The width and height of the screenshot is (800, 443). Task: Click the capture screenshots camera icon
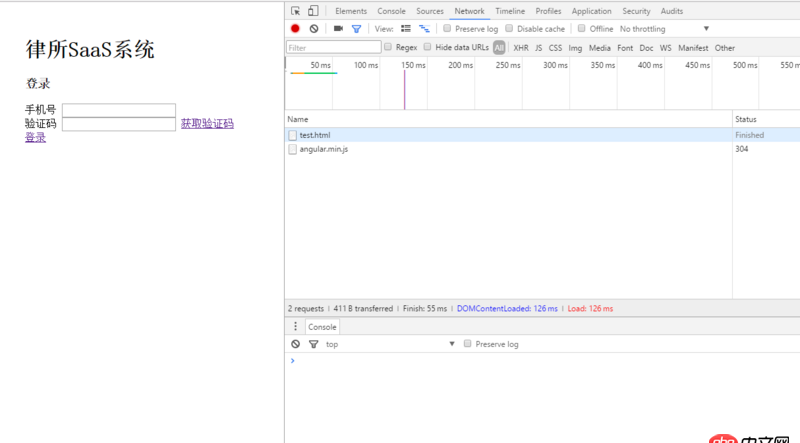click(x=338, y=29)
